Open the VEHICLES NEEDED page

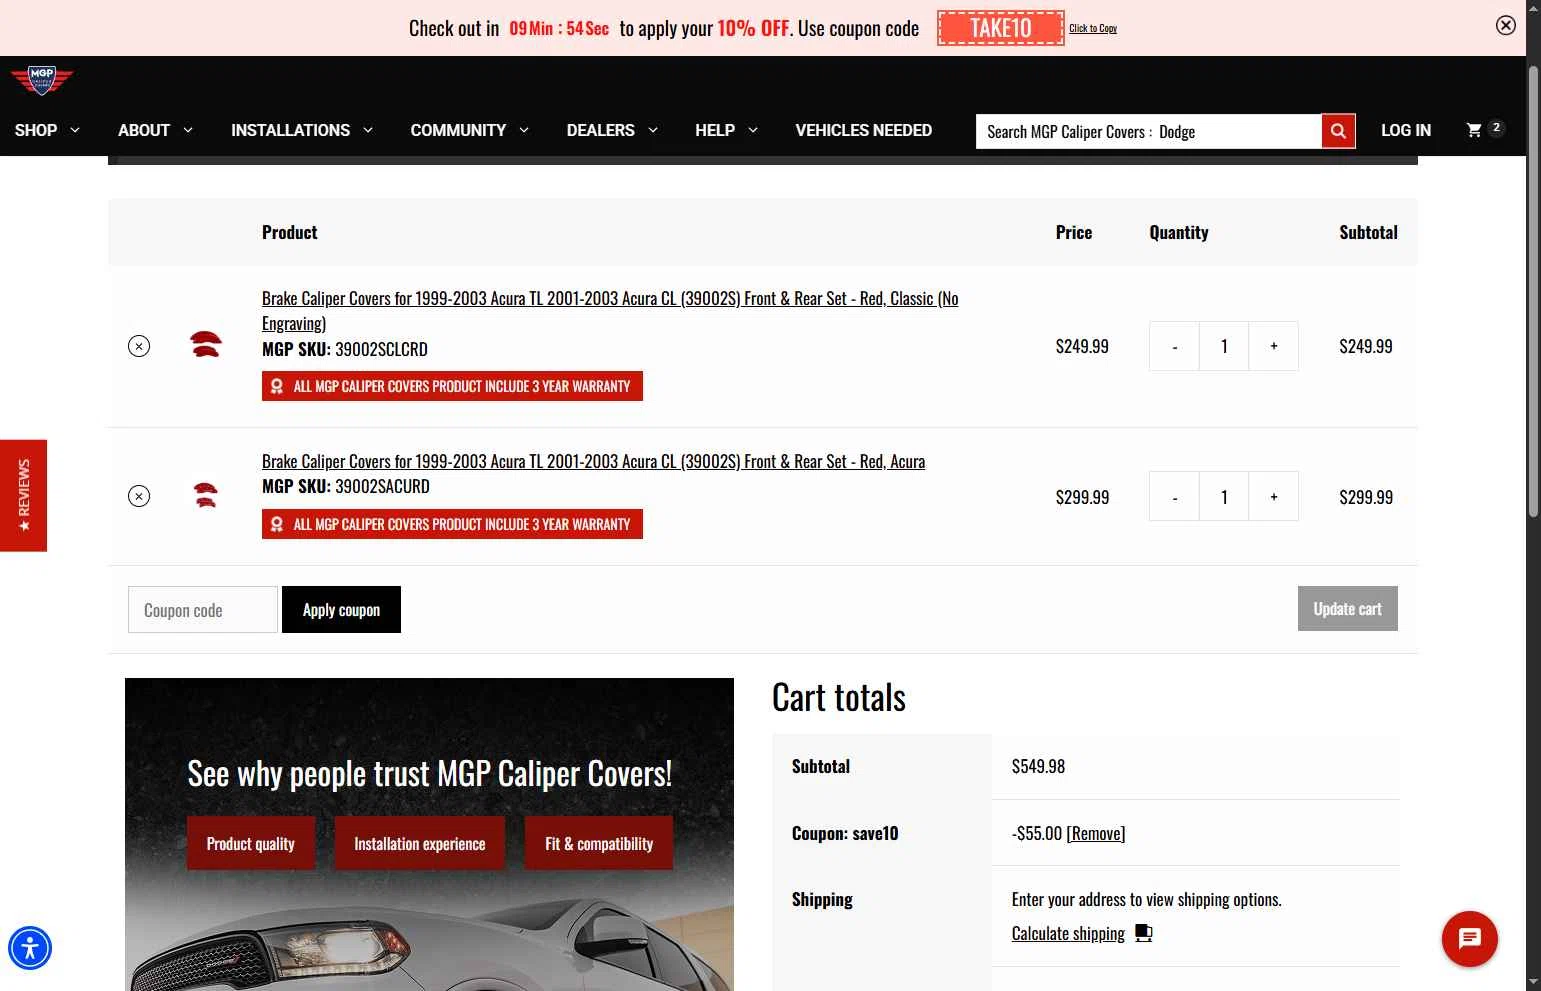point(864,130)
